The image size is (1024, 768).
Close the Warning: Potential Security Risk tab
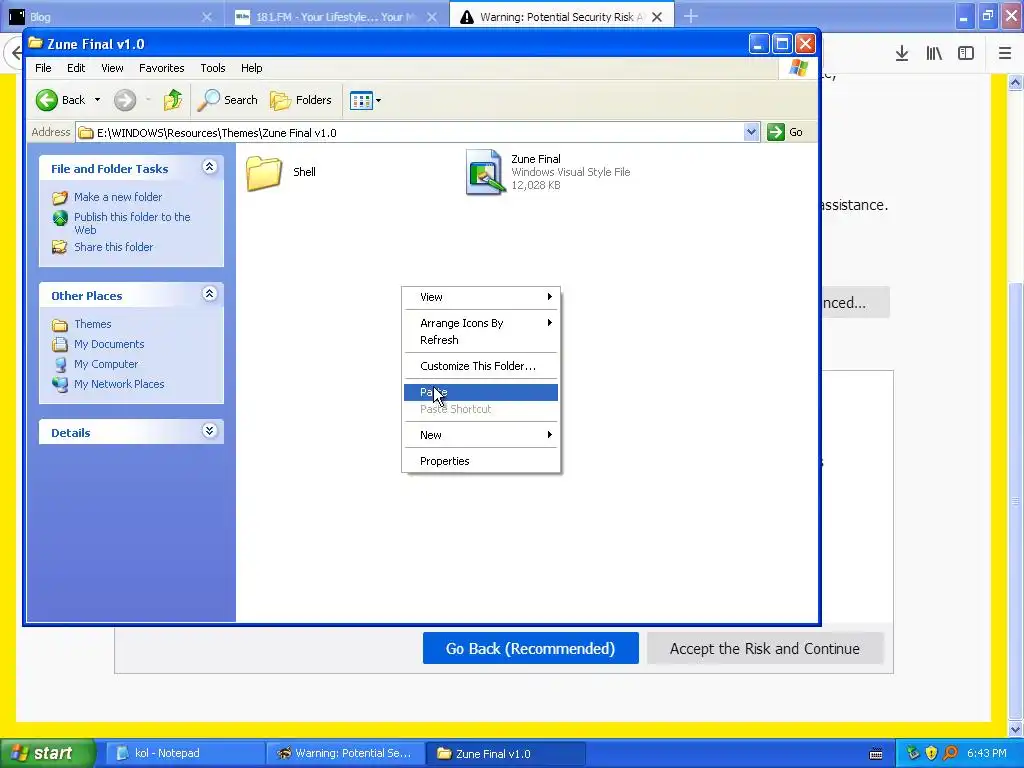click(x=657, y=17)
